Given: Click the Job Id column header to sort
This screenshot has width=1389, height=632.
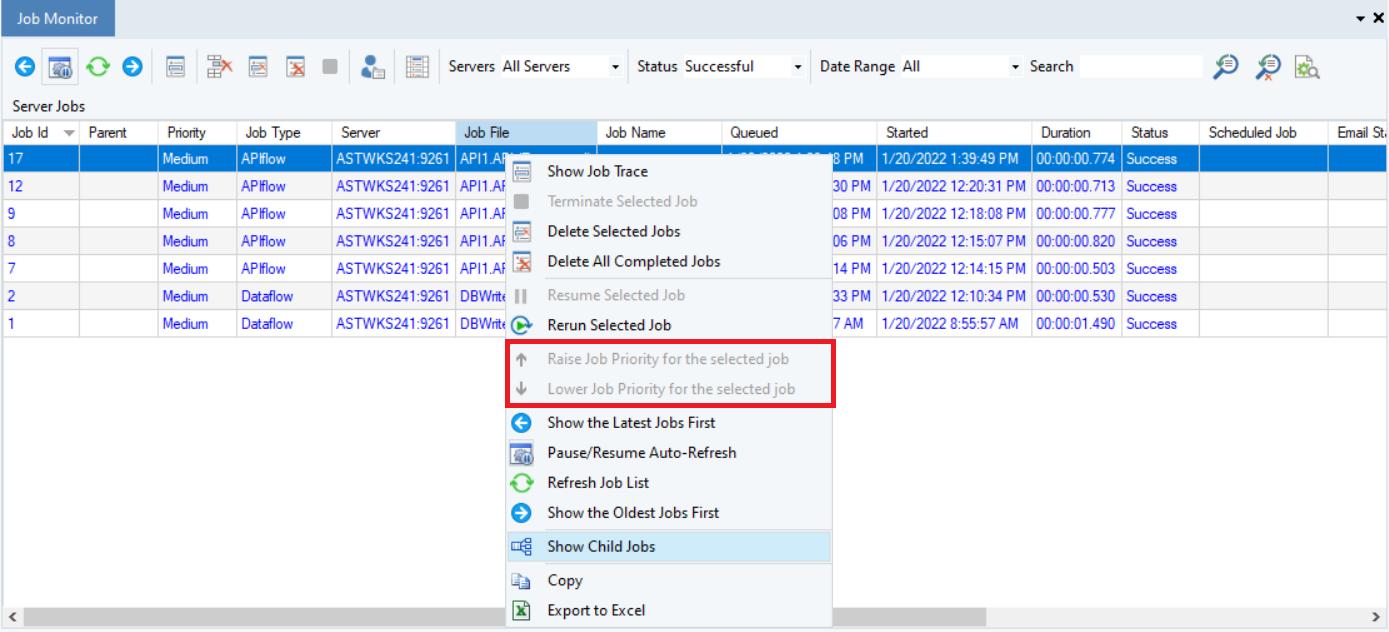Looking at the screenshot, I should click(x=30, y=133).
